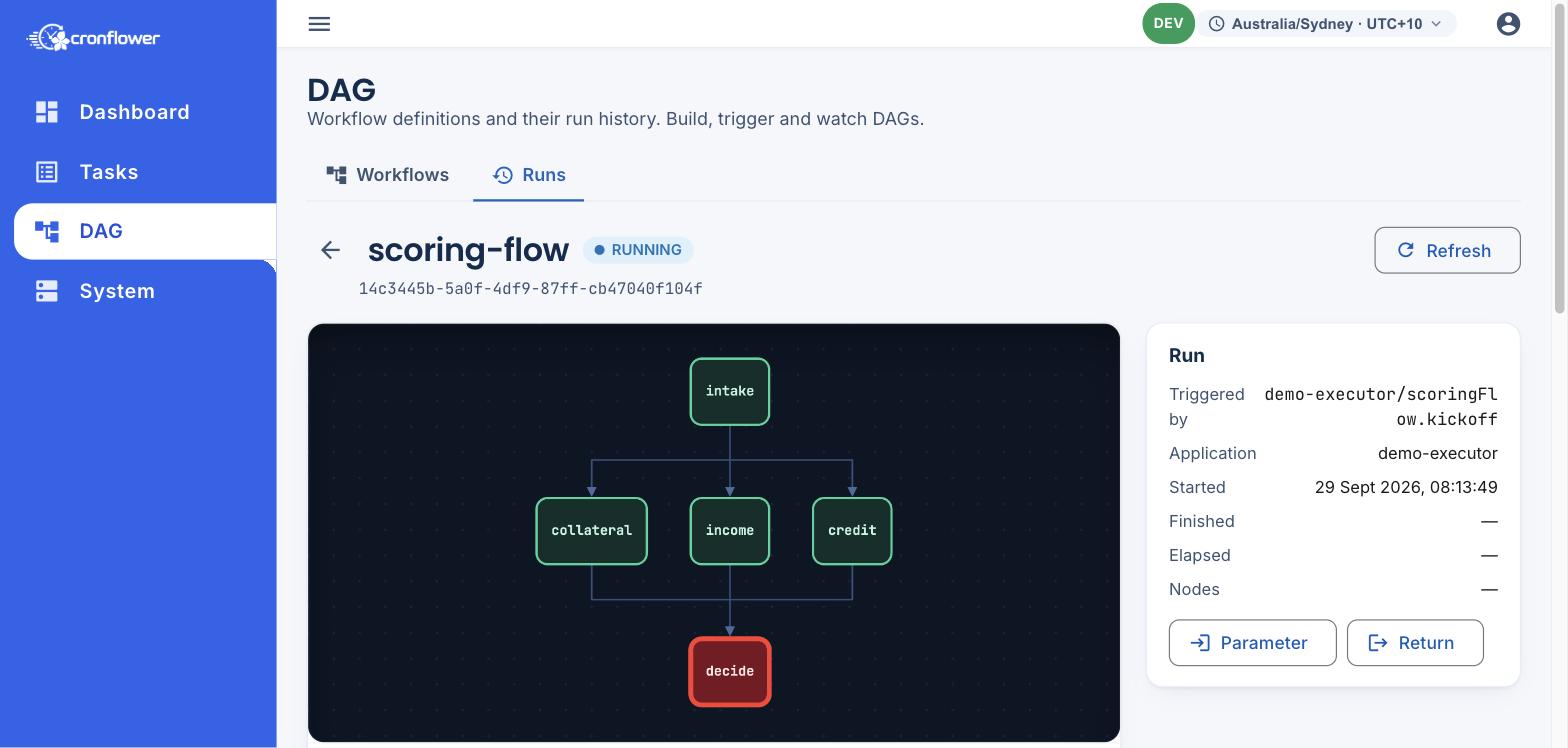Click the clock icon beside timezone
Screen dimensions: 1568x748
(x=1217, y=24)
